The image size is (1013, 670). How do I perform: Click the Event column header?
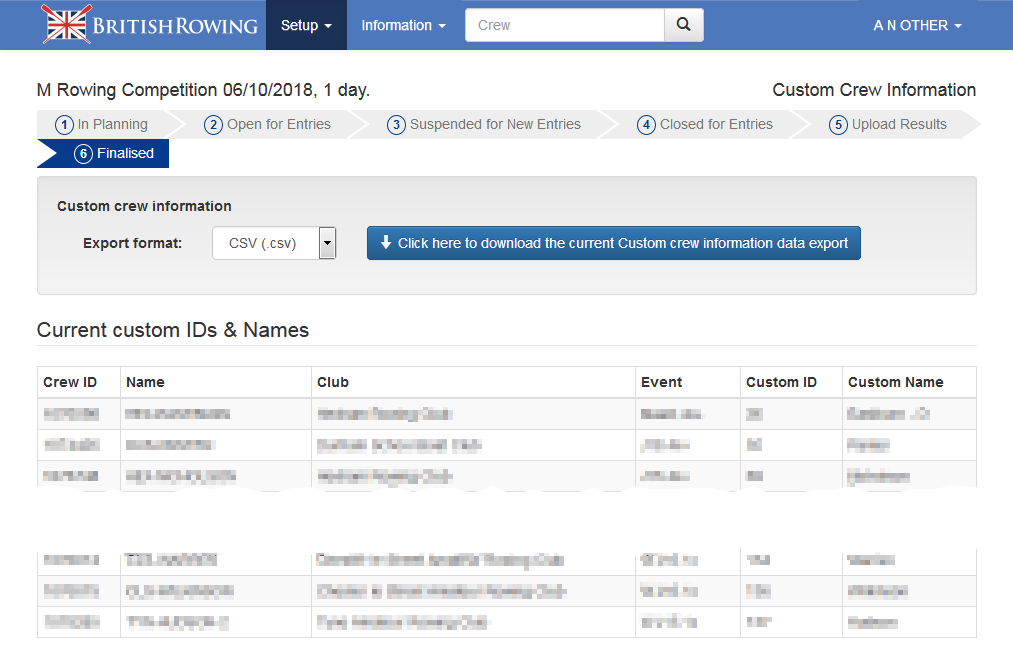click(x=662, y=382)
